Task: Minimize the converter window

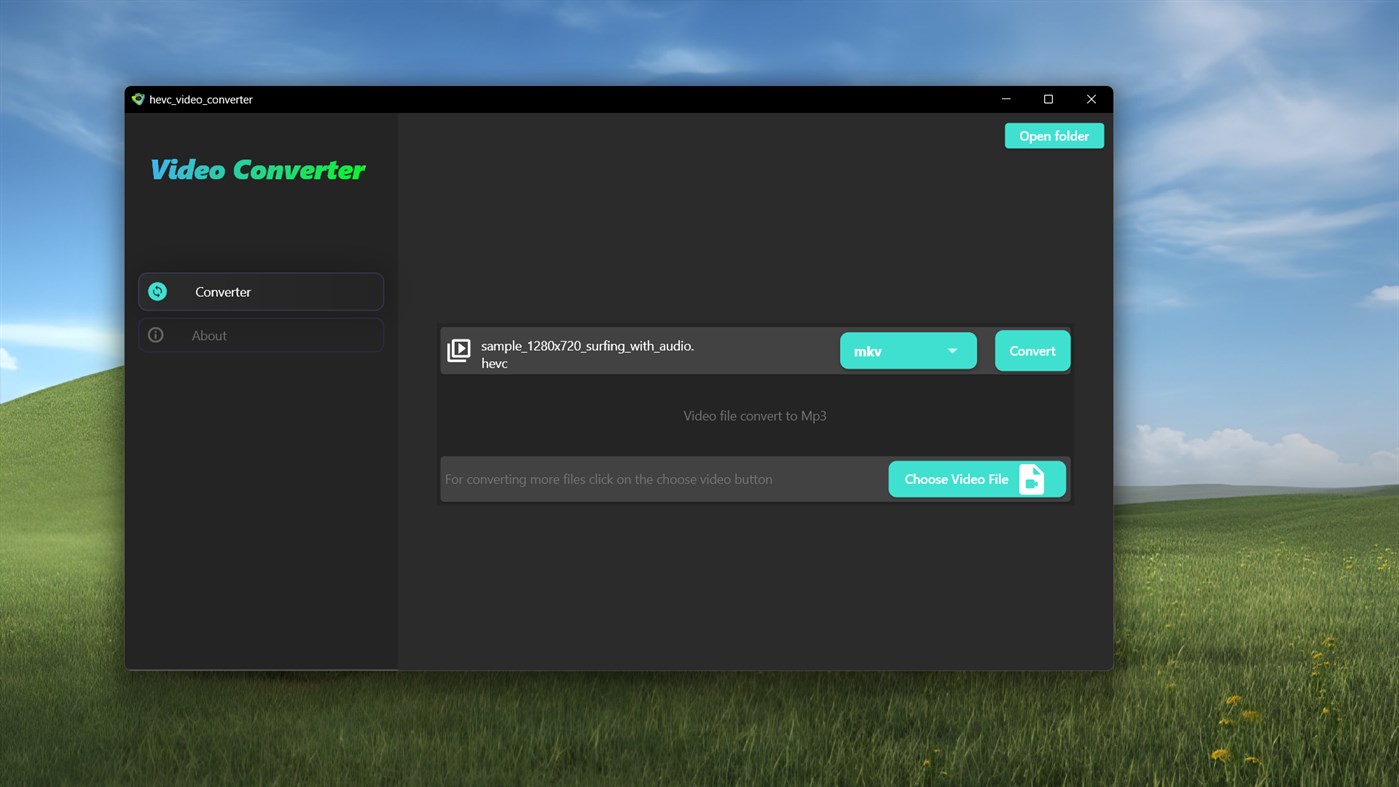Action: point(1005,99)
